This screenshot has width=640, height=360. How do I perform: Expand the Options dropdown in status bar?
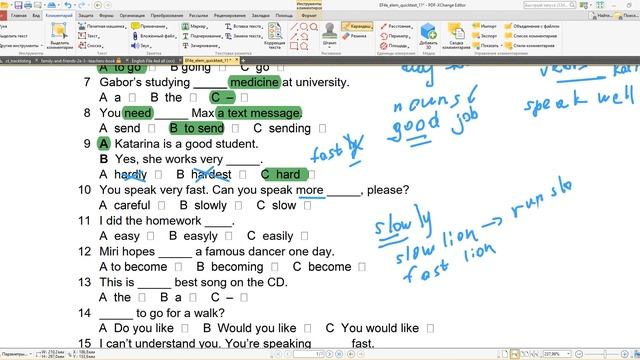[x=31, y=354]
